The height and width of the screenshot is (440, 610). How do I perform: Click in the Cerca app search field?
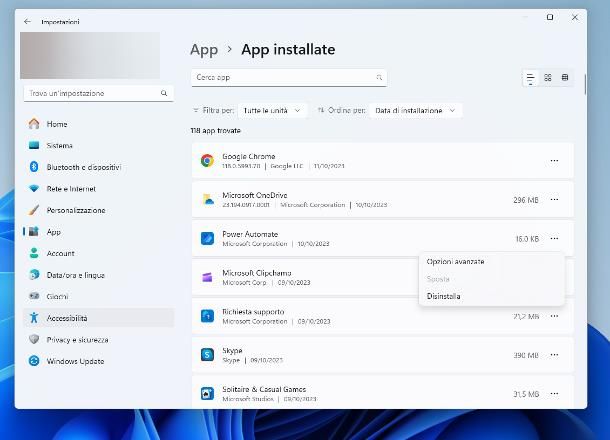point(289,77)
